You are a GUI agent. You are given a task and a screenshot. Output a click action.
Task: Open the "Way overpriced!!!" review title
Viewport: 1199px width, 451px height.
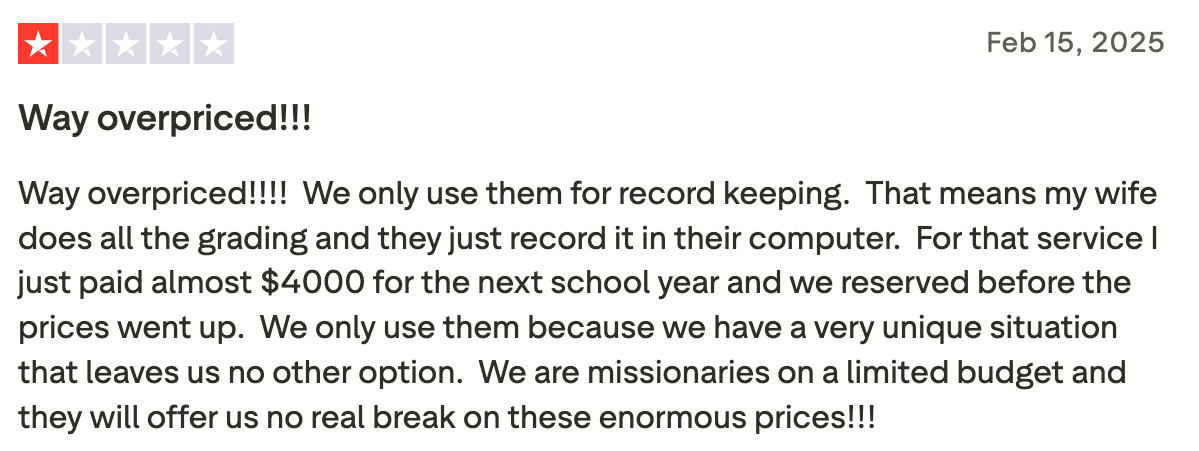point(165,120)
